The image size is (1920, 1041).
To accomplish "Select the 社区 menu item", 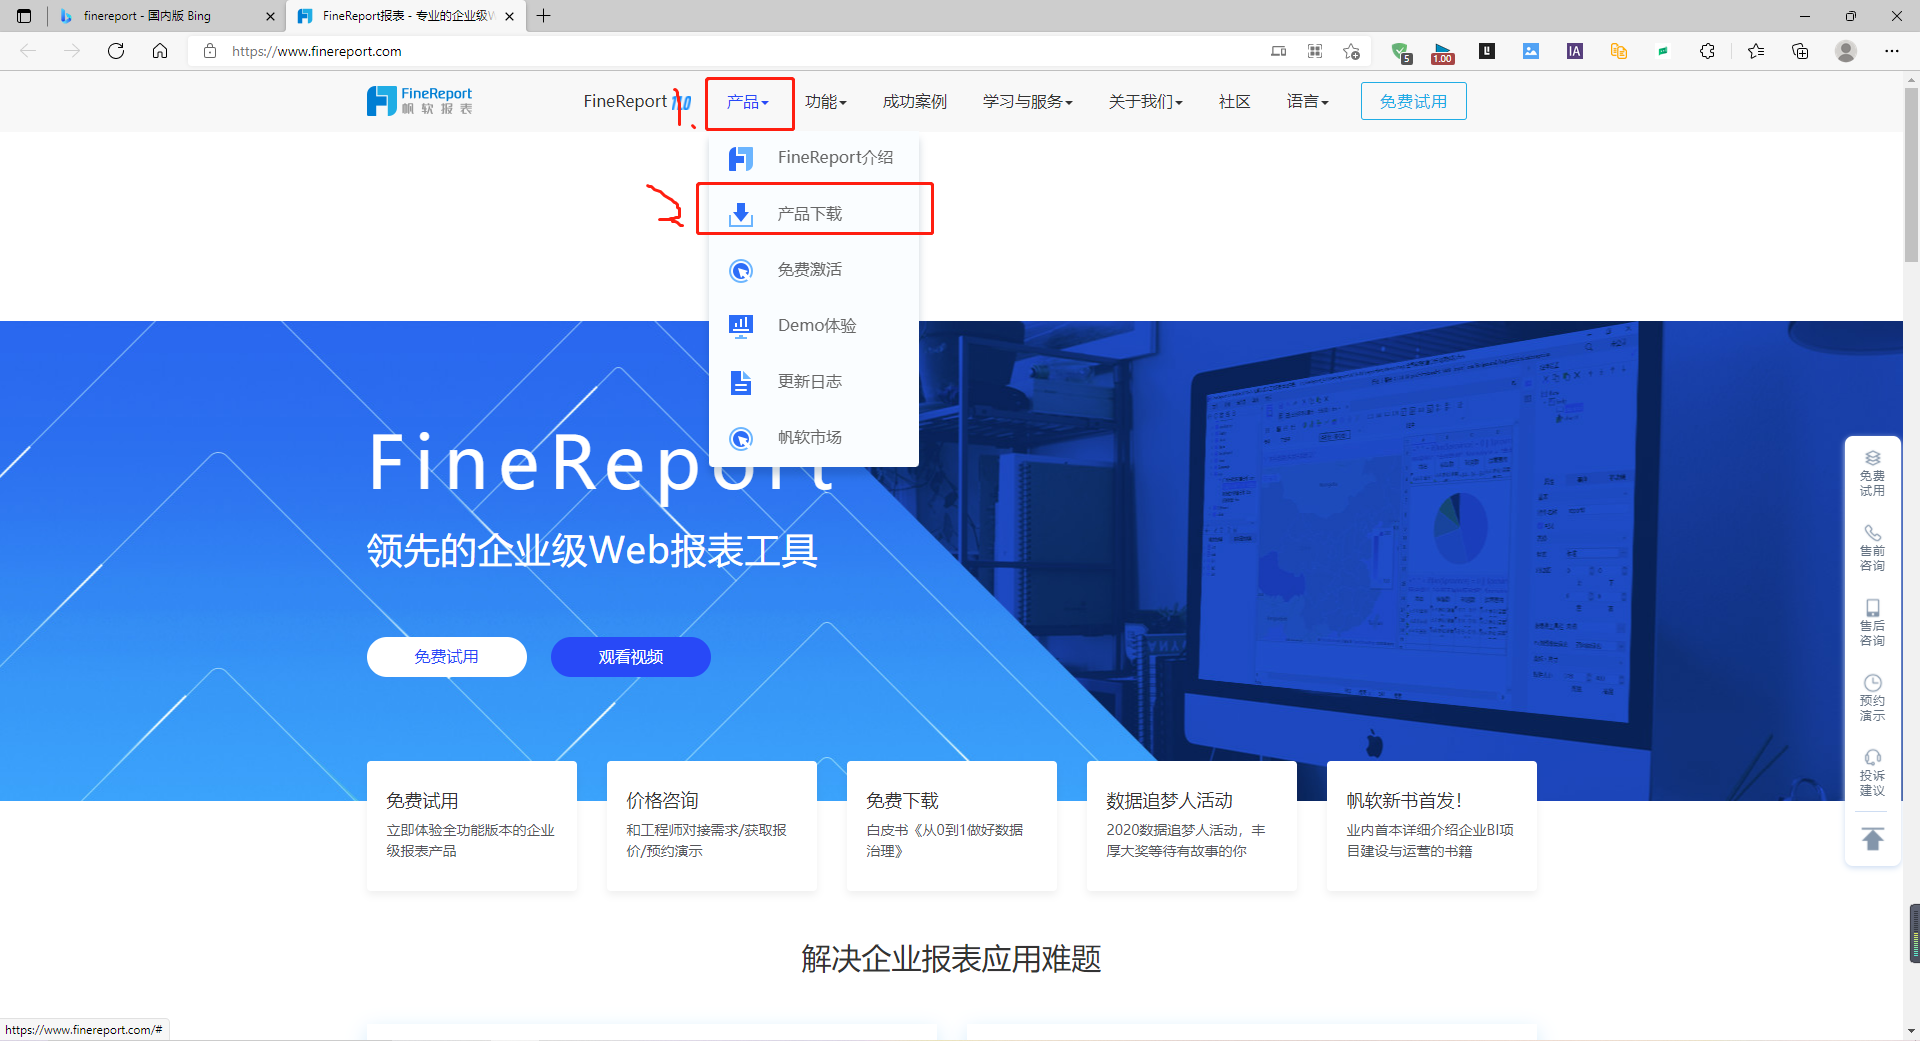I will (x=1234, y=101).
